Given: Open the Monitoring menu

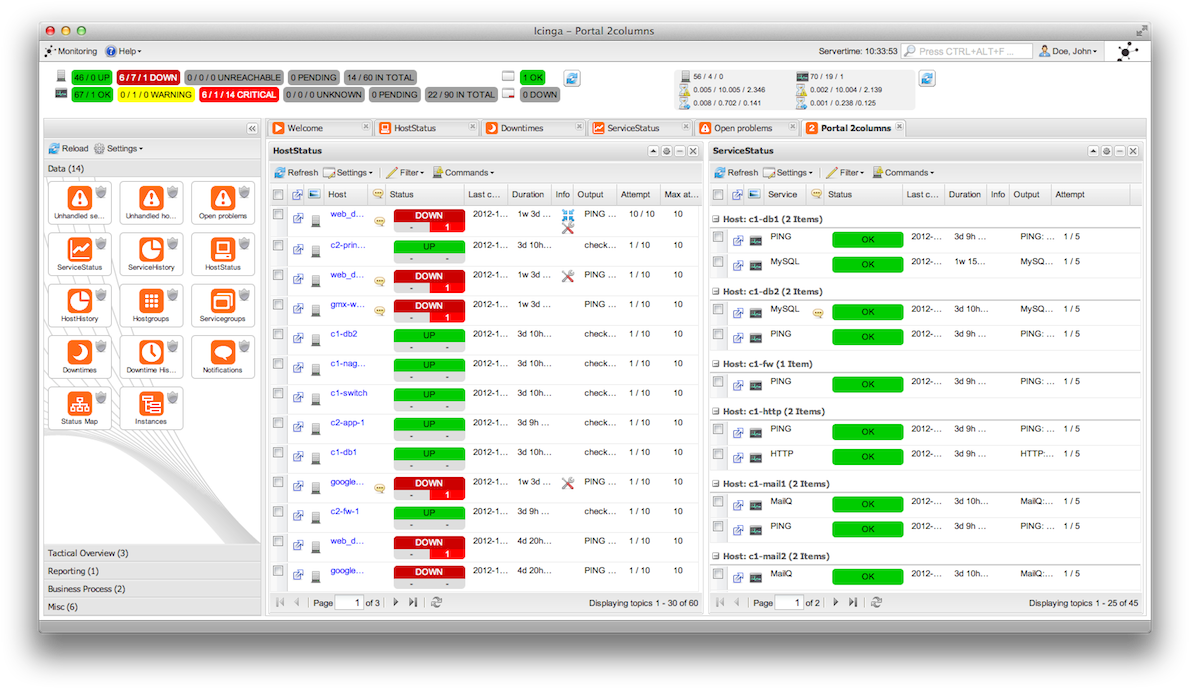Looking at the screenshot, I should coord(76,51).
